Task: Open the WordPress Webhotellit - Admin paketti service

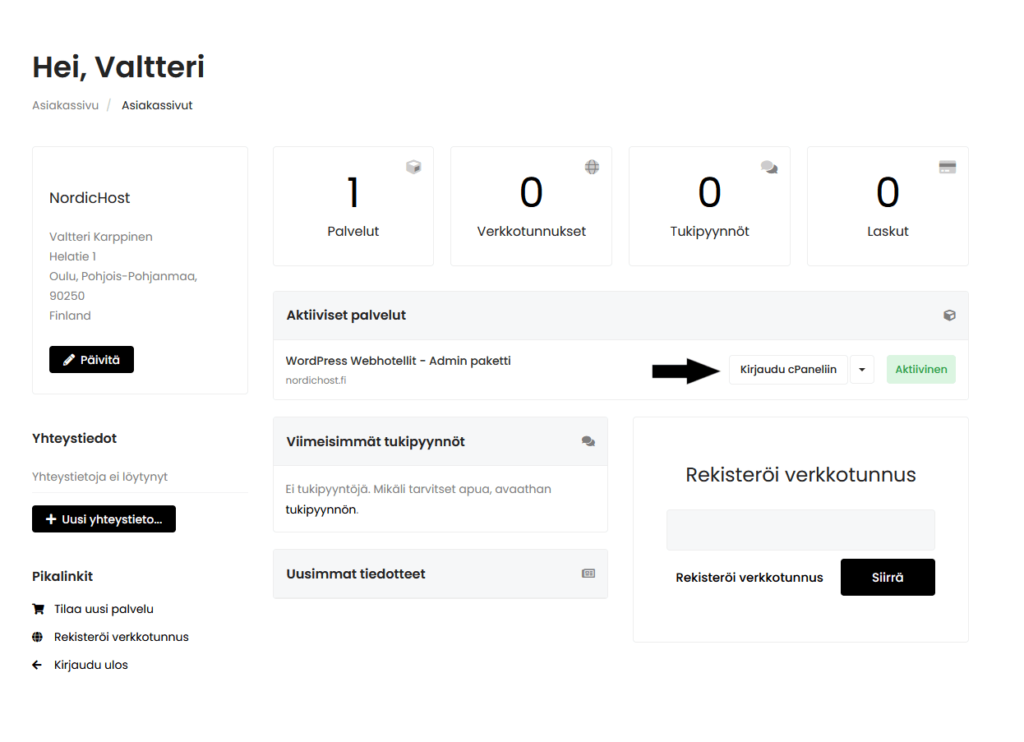Action: 398,360
